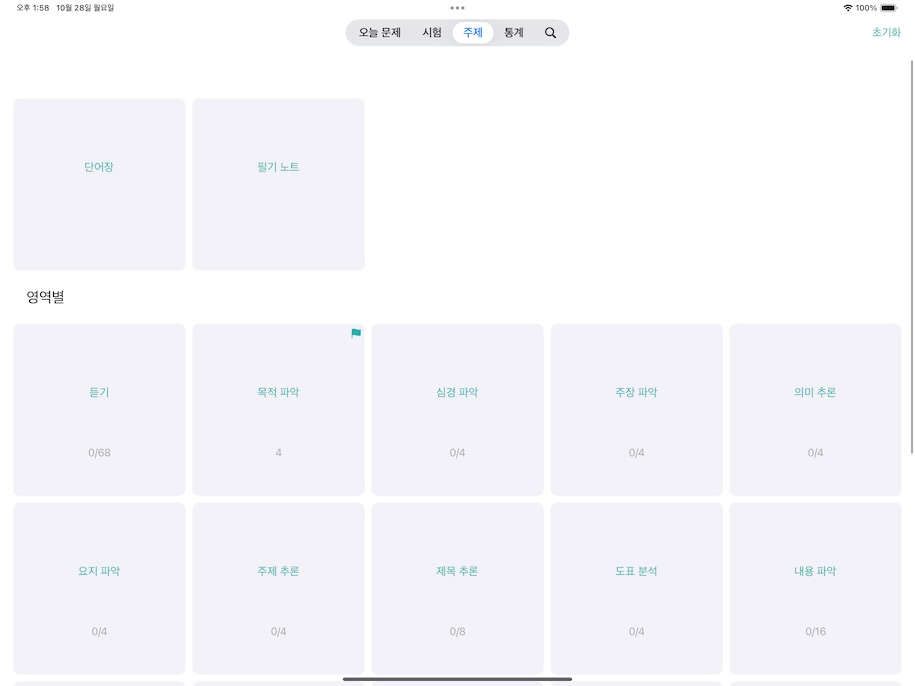Tap the Wi-Fi status icon
This screenshot has height=686, width=915.
click(x=848, y=8)
